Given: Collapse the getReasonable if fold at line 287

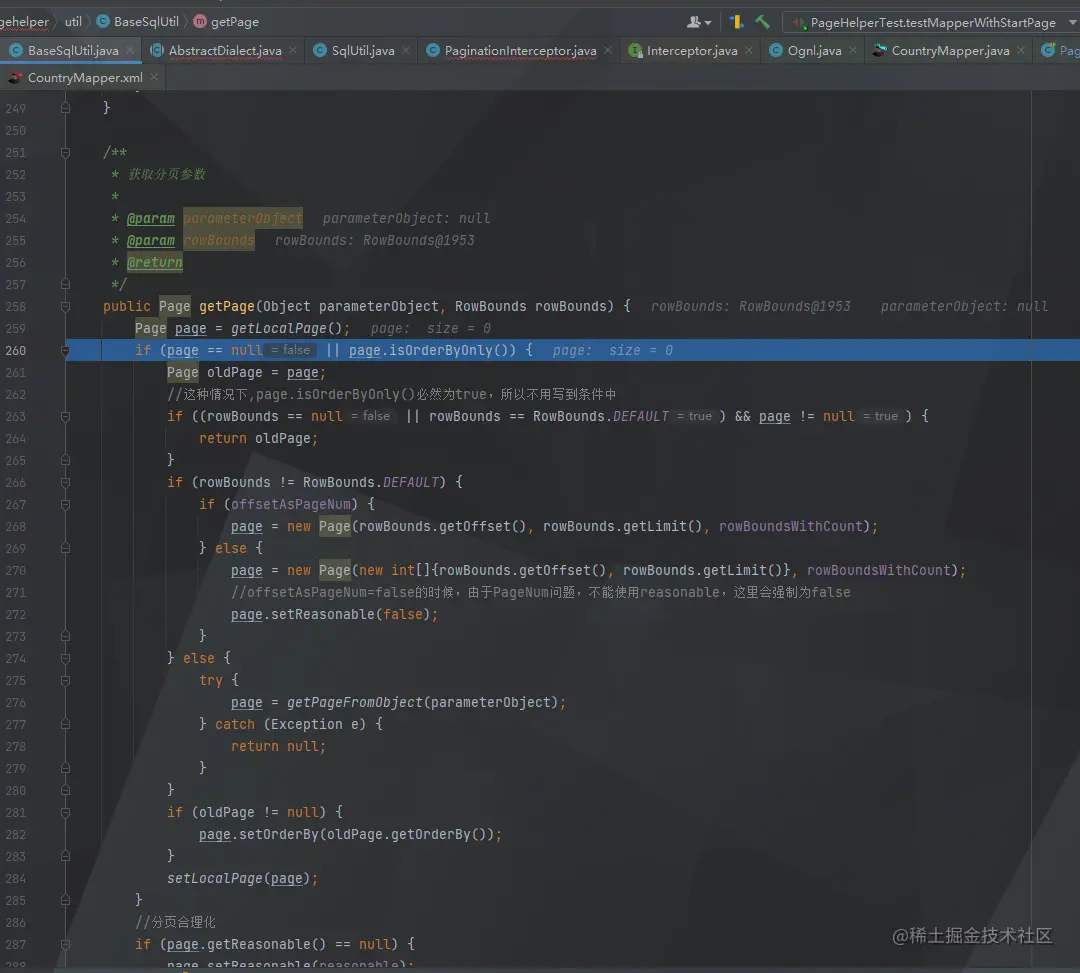Looking at the screenshot, I should point(65,945).
